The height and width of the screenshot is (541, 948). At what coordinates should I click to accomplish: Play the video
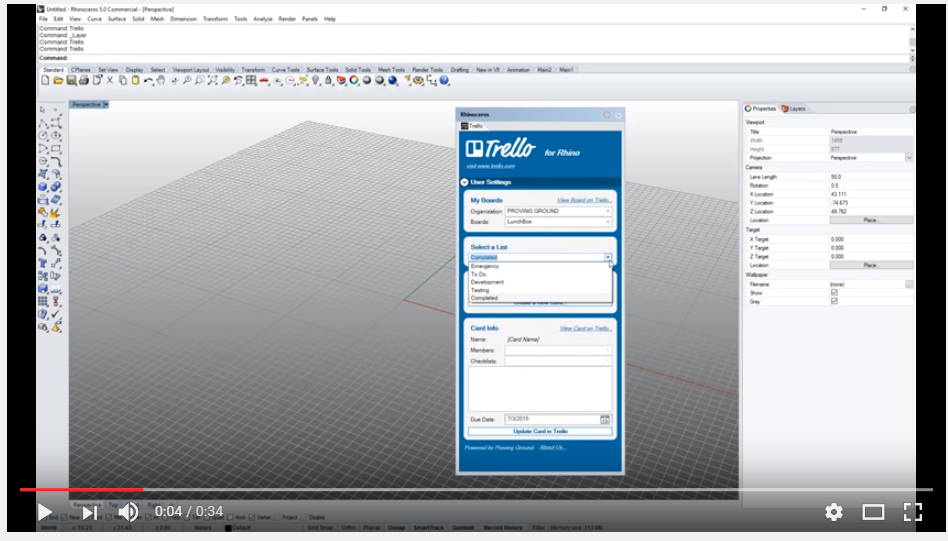tap(45, 512)
